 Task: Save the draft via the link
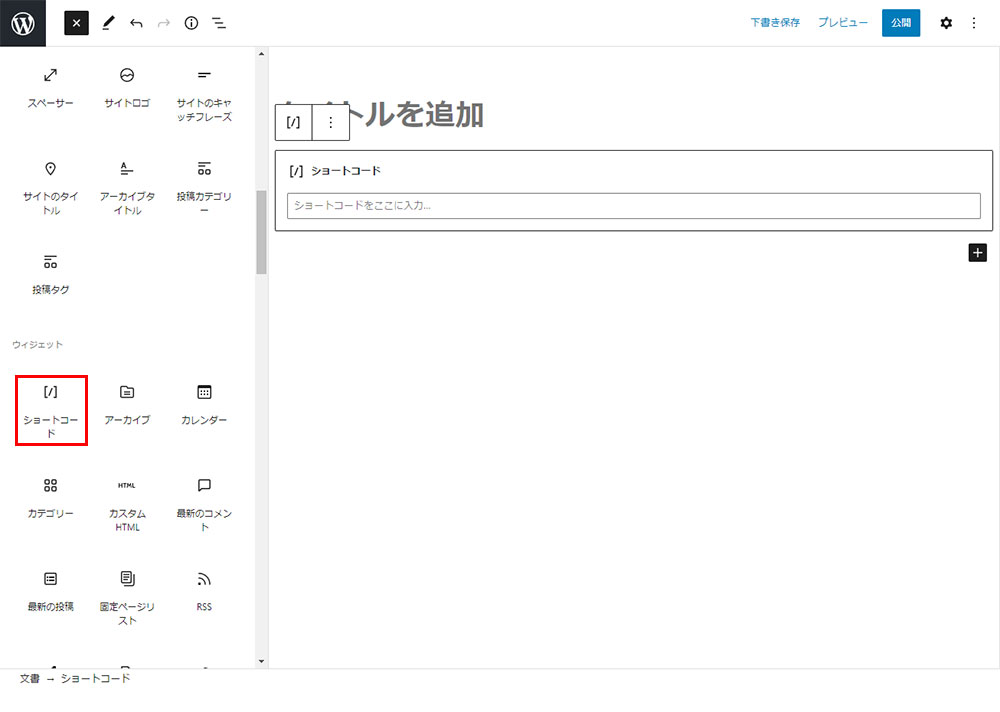775,23
